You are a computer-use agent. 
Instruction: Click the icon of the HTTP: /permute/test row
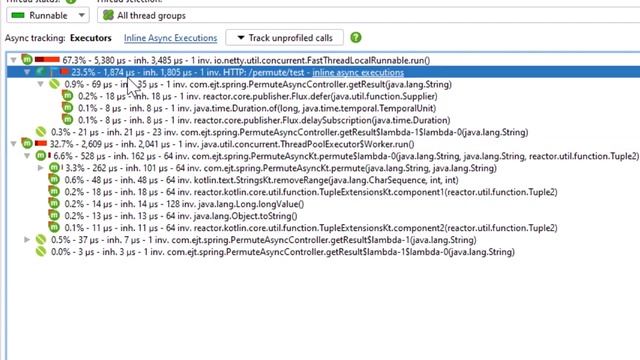40,72
